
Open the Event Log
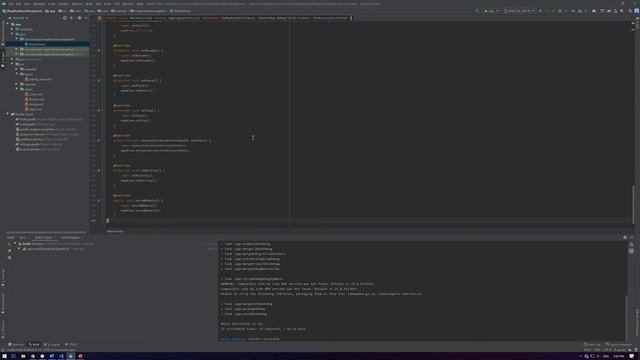(592, 344)
